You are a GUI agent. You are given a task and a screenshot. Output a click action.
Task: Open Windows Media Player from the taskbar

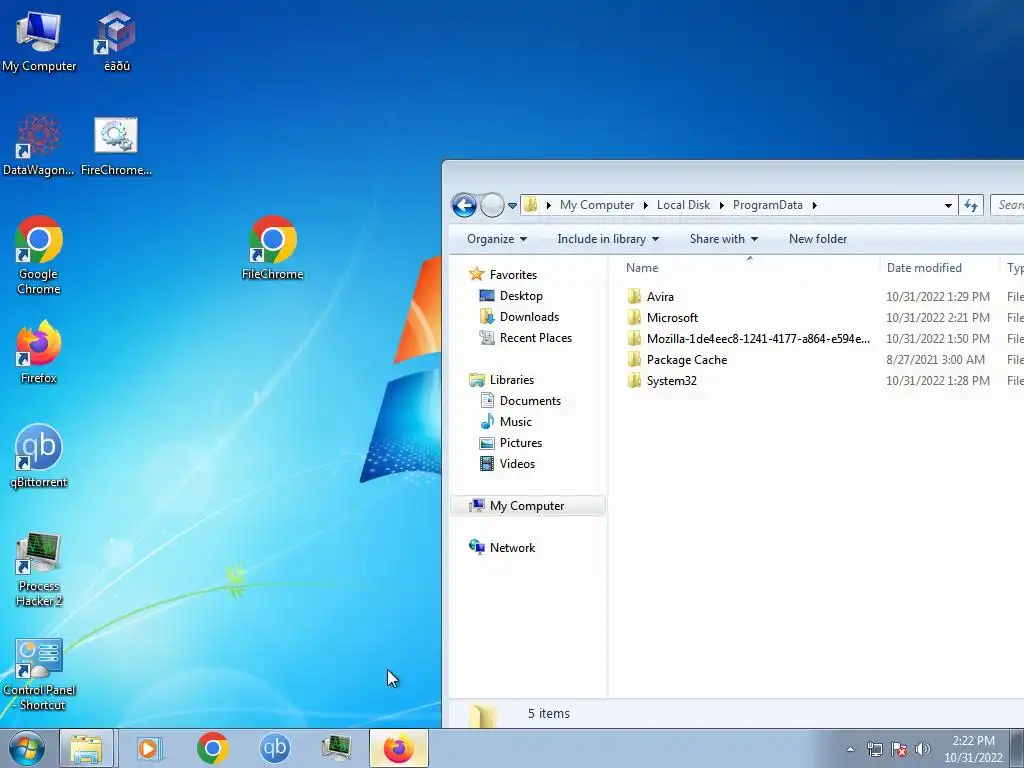pyautogui.click(x=150, y=748)
